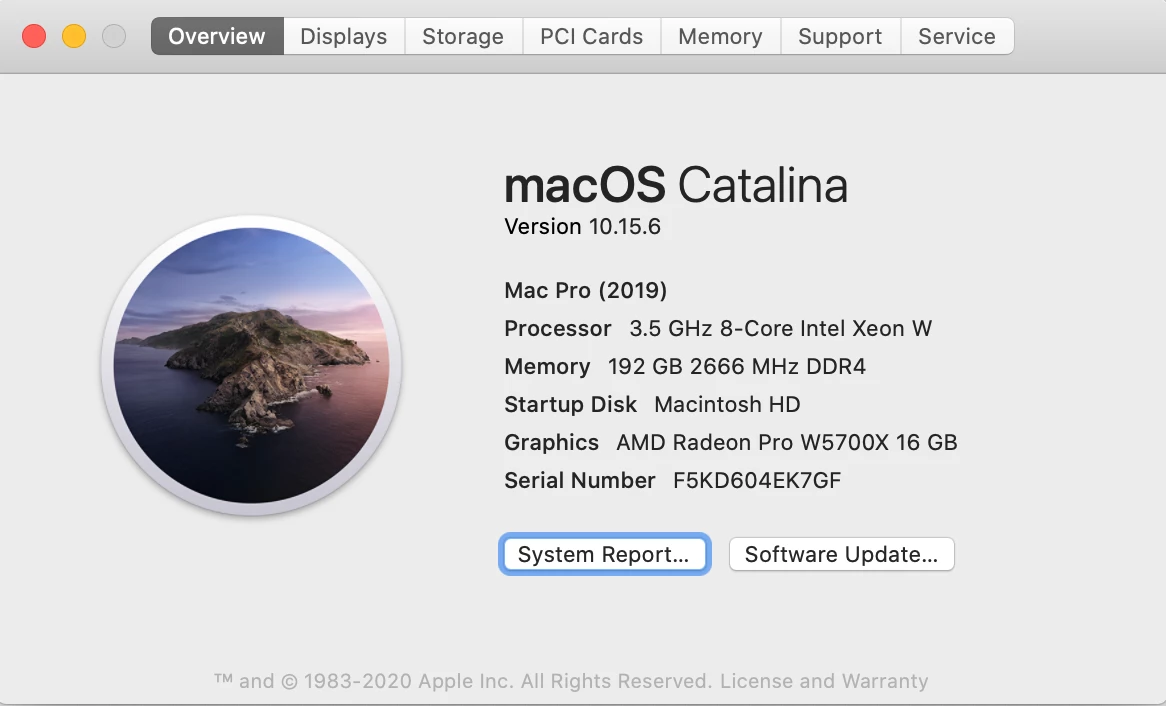
Task: Open the Memory tab
Action: 720,36
